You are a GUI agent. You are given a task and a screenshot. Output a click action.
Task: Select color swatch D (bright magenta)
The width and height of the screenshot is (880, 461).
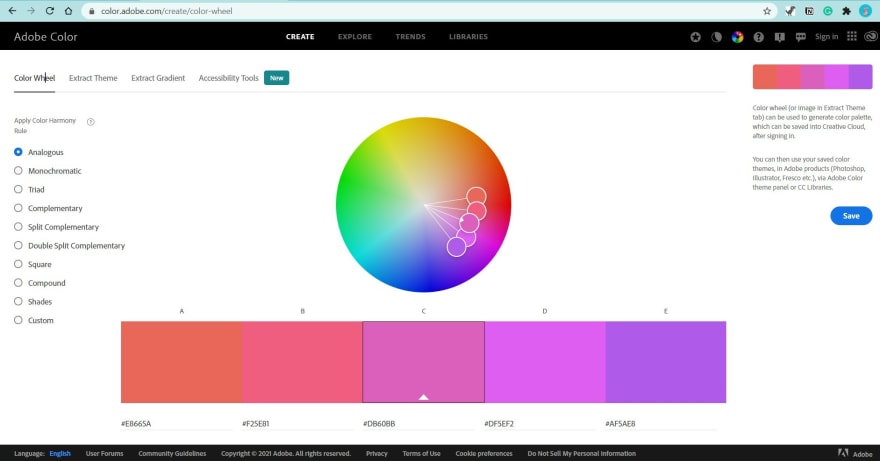click(544, 362)
